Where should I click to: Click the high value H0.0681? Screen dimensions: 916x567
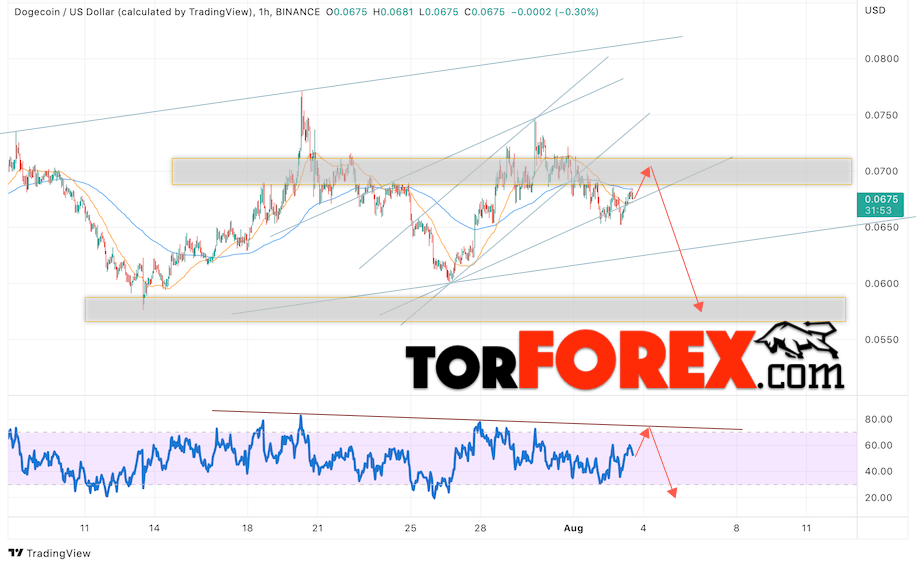point(393,12)
